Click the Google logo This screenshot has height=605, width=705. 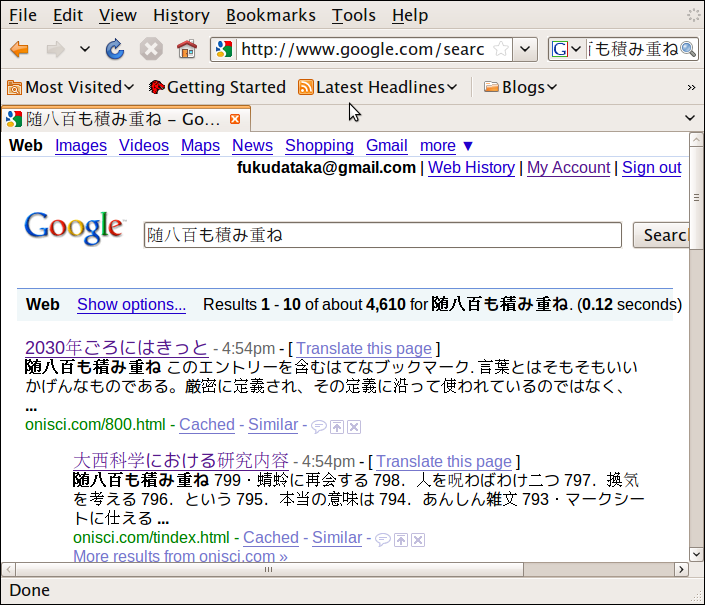click(74, 228)
